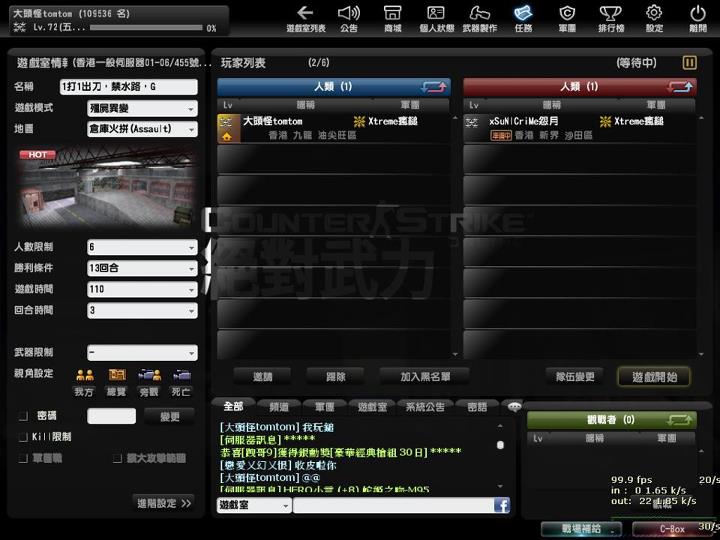Image resolution: width=720 pixels, height=540 pixels.
Task: Select the 總覽 overview view icon
Action: coord(117,376)
